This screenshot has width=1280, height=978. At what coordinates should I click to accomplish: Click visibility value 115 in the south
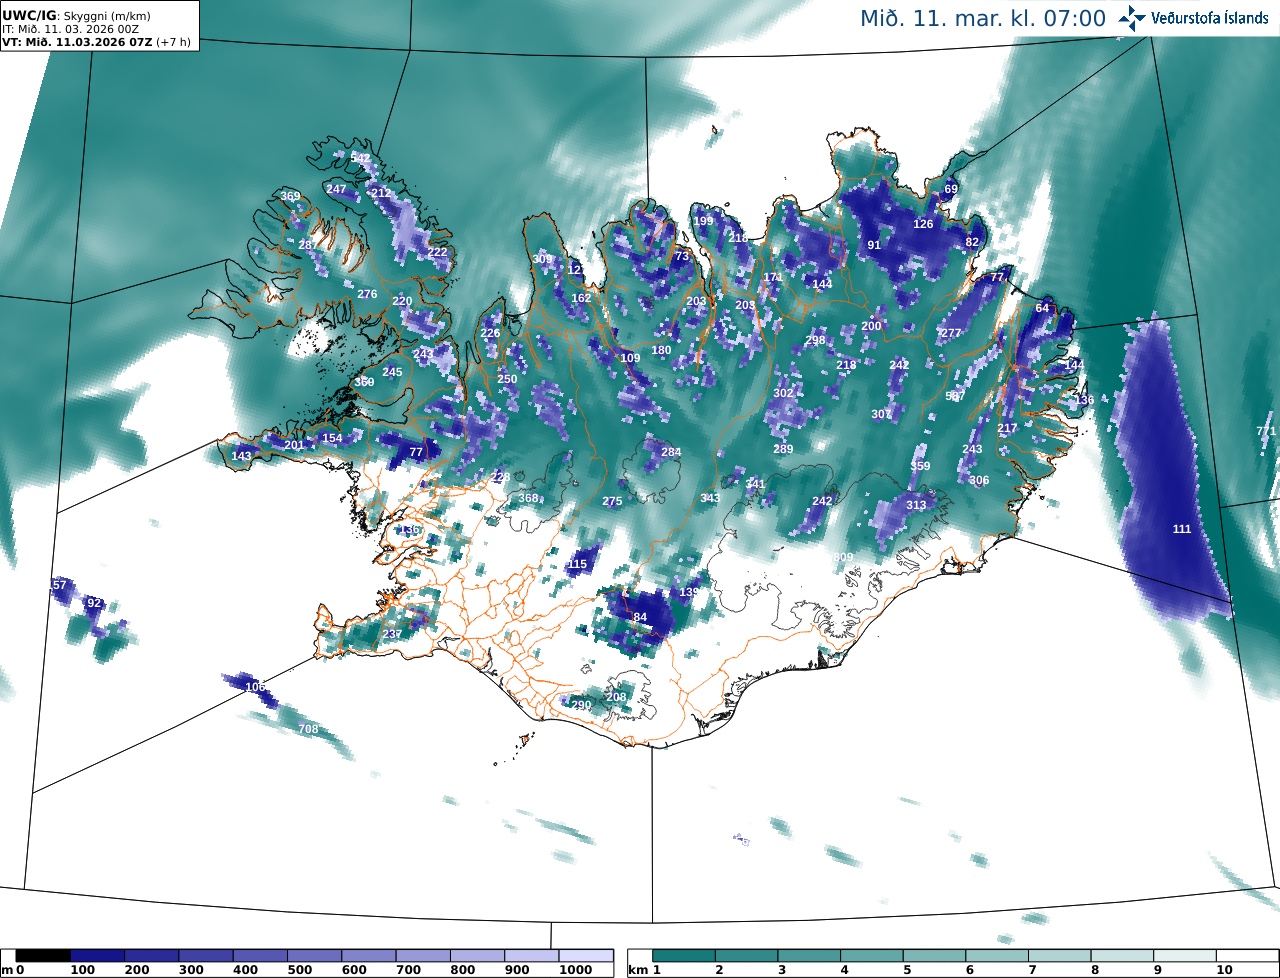(x=577, y=564)
